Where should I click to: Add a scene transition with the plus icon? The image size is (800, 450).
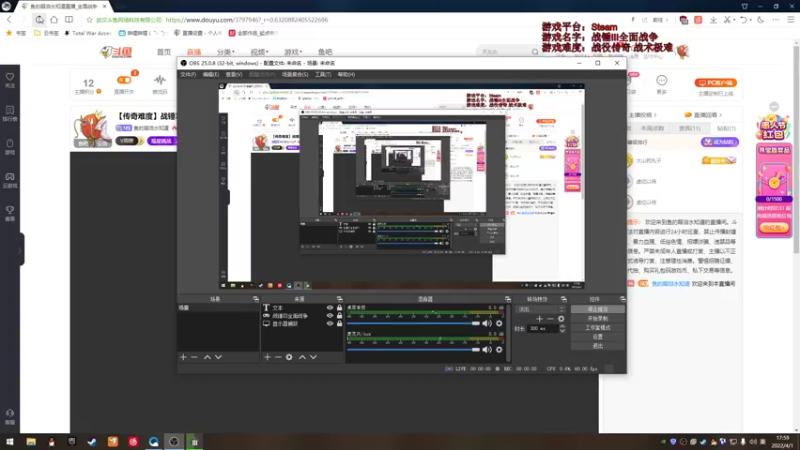click(x=539, y=319)
